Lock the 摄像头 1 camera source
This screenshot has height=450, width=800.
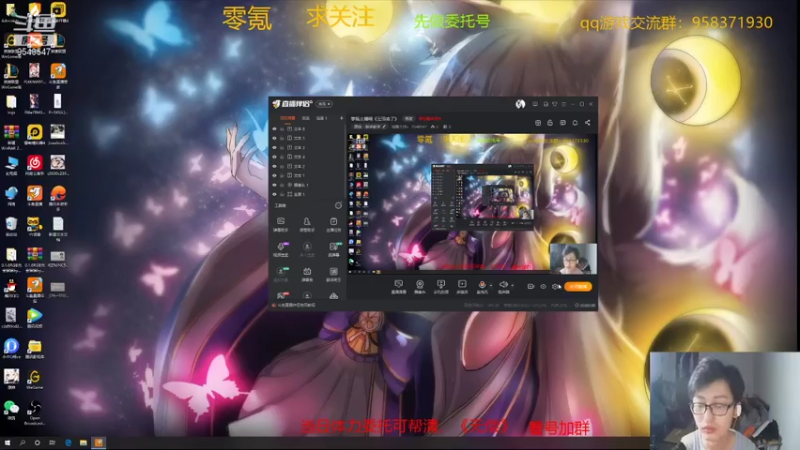coord(282,185)
